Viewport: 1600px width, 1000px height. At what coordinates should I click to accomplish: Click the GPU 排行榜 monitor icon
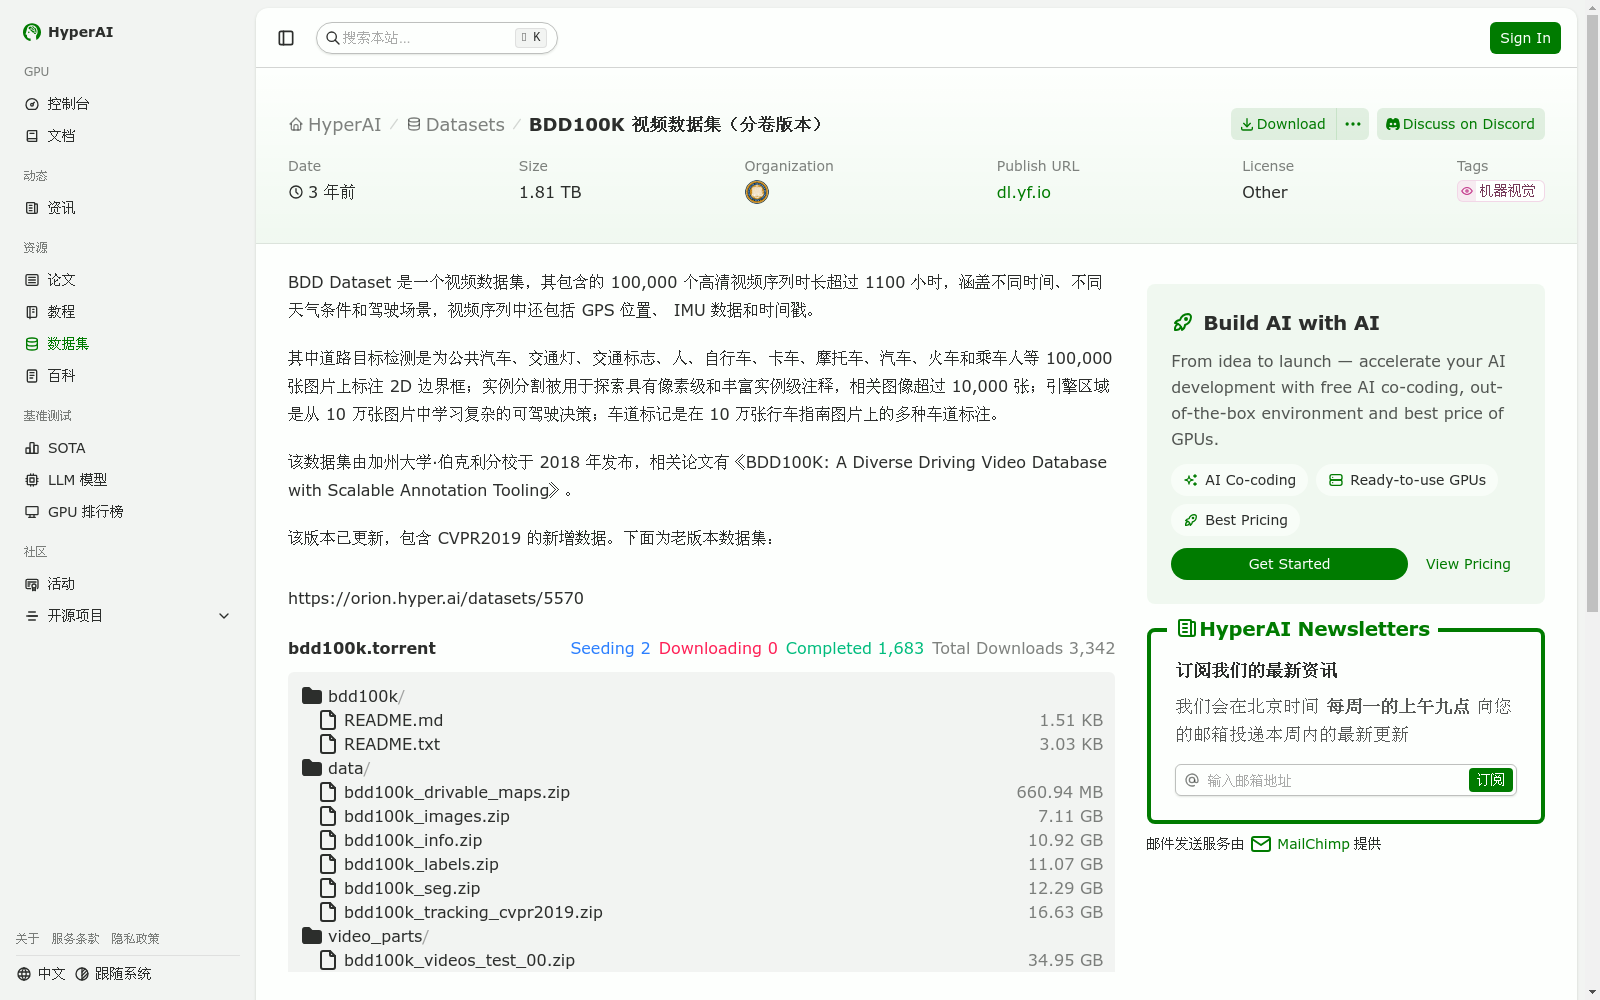(x=32, y=512)
